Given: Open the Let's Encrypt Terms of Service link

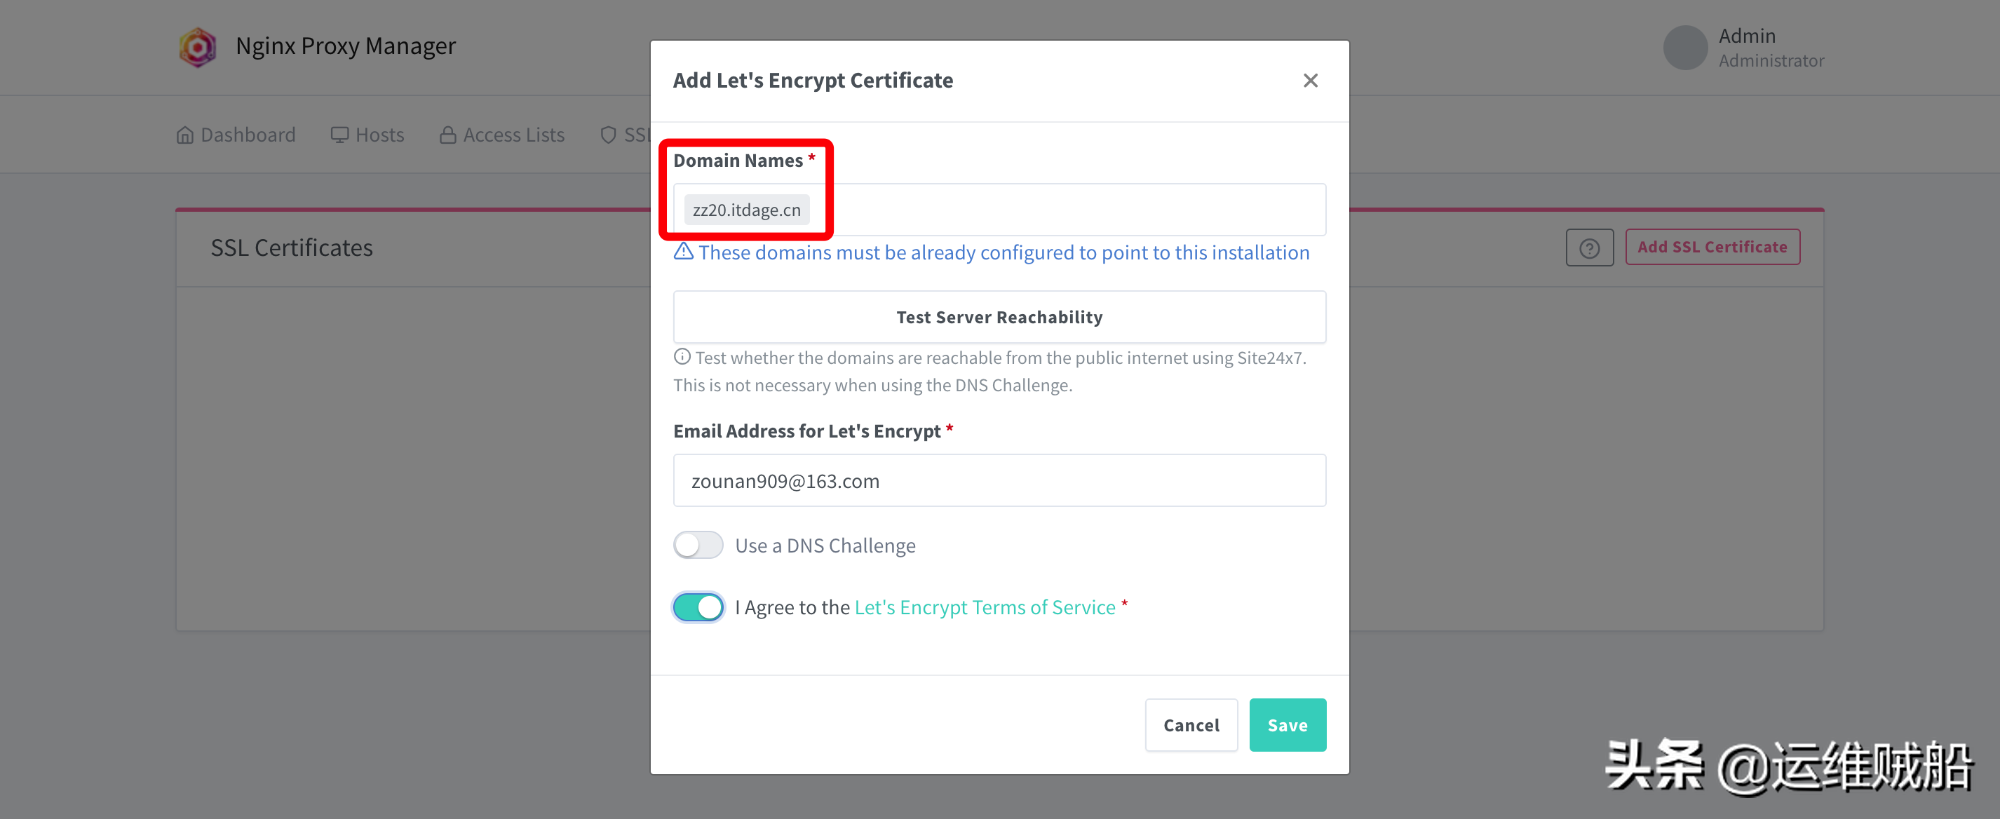Looking at the screenshot, I should pyautogui.click(x=984, y=607).
